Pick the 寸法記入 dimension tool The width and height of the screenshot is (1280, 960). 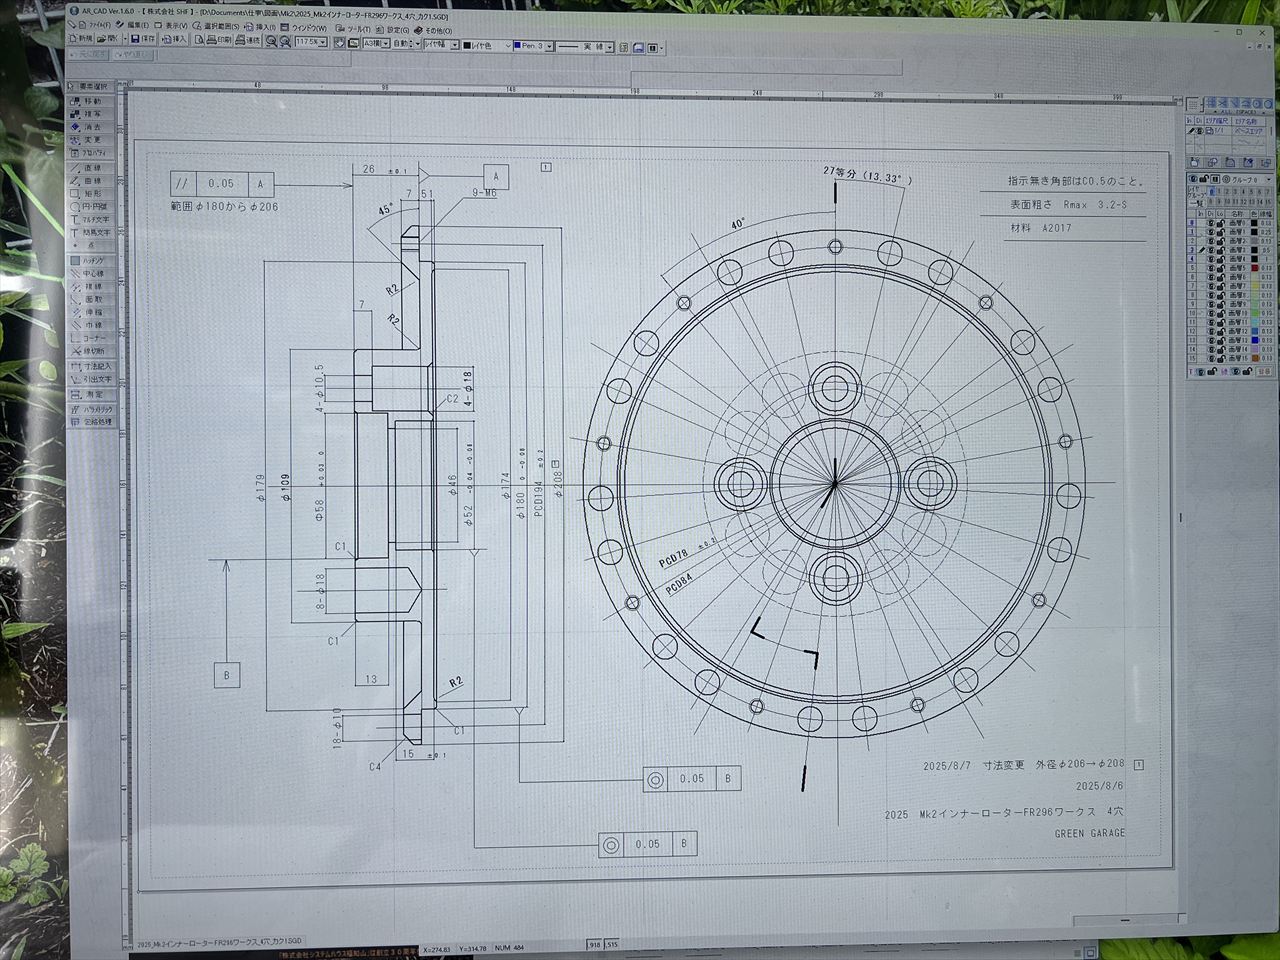92,366
